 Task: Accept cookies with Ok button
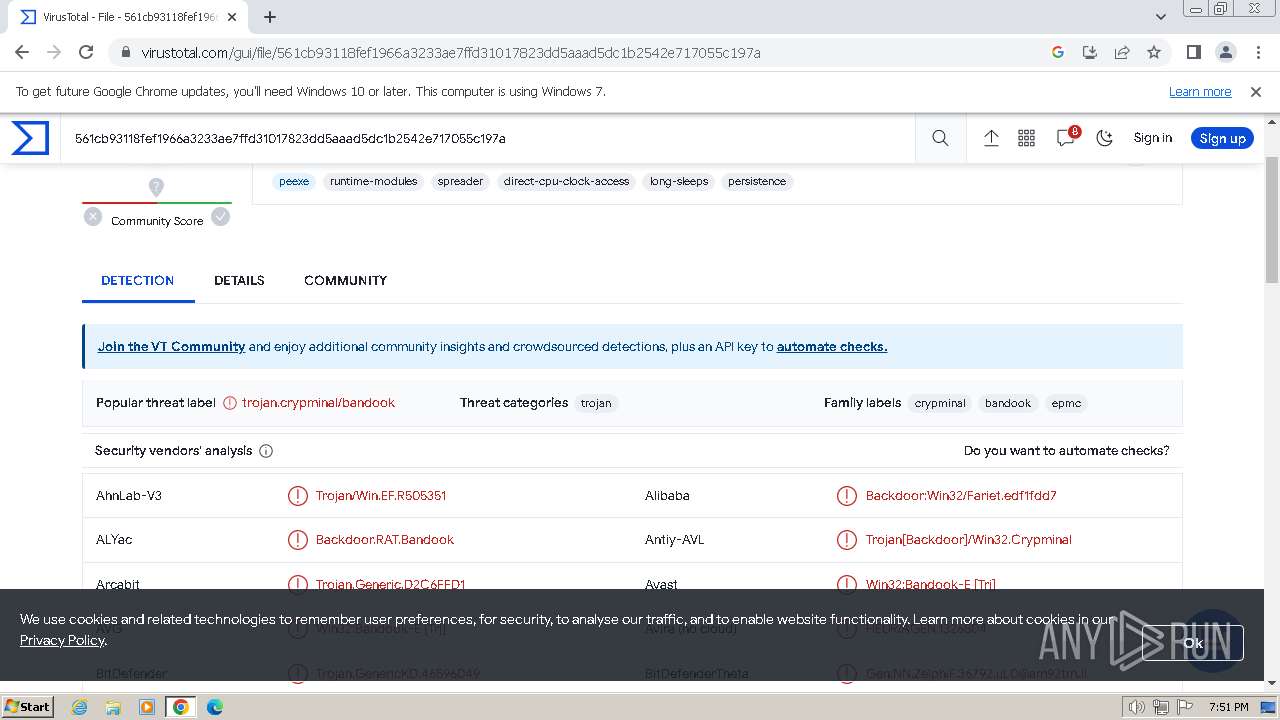coord(1192,643)
